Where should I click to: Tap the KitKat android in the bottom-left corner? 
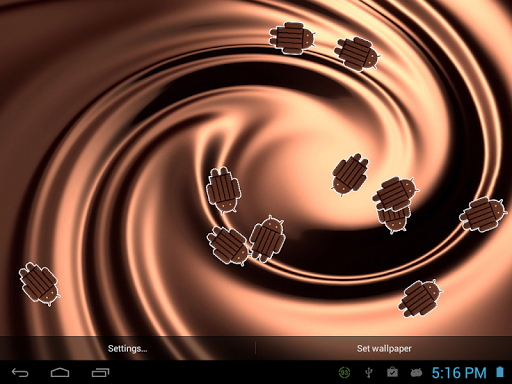tap(39, 284)
